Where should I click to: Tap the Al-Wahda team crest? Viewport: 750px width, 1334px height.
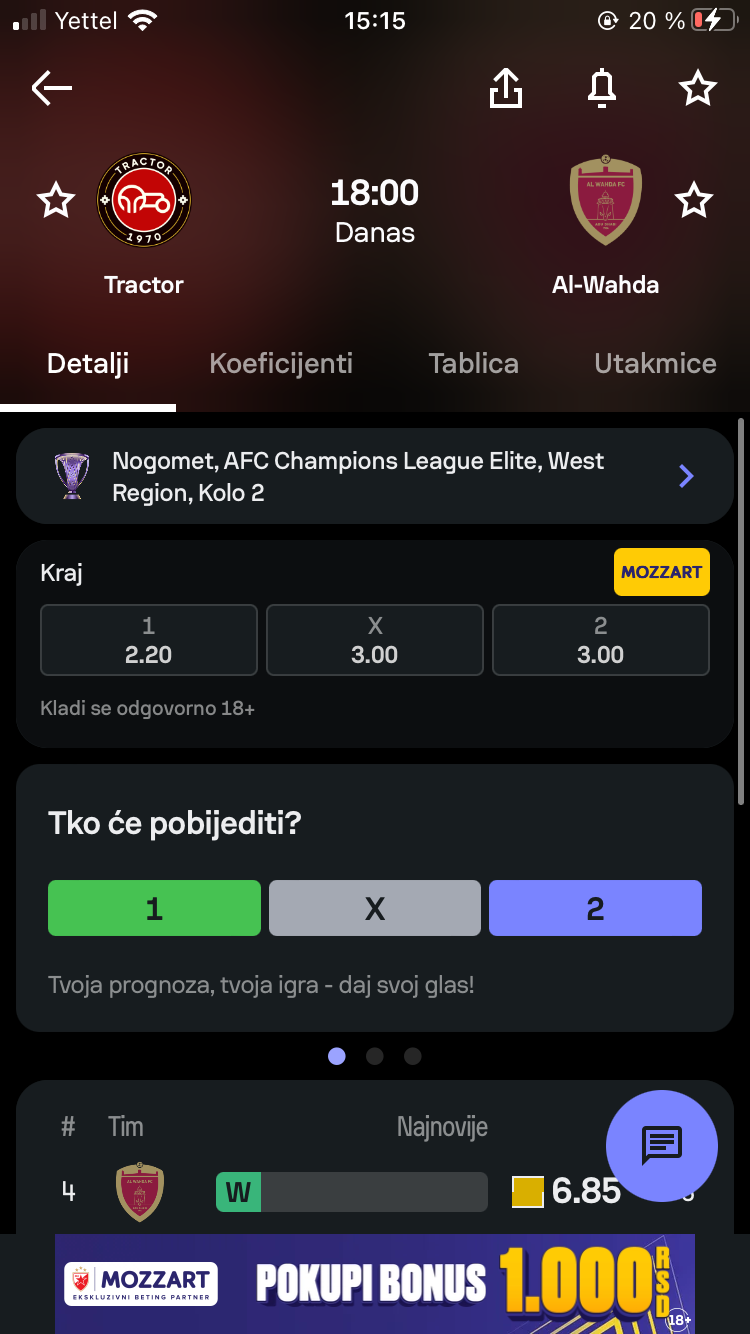coord(605,201)
